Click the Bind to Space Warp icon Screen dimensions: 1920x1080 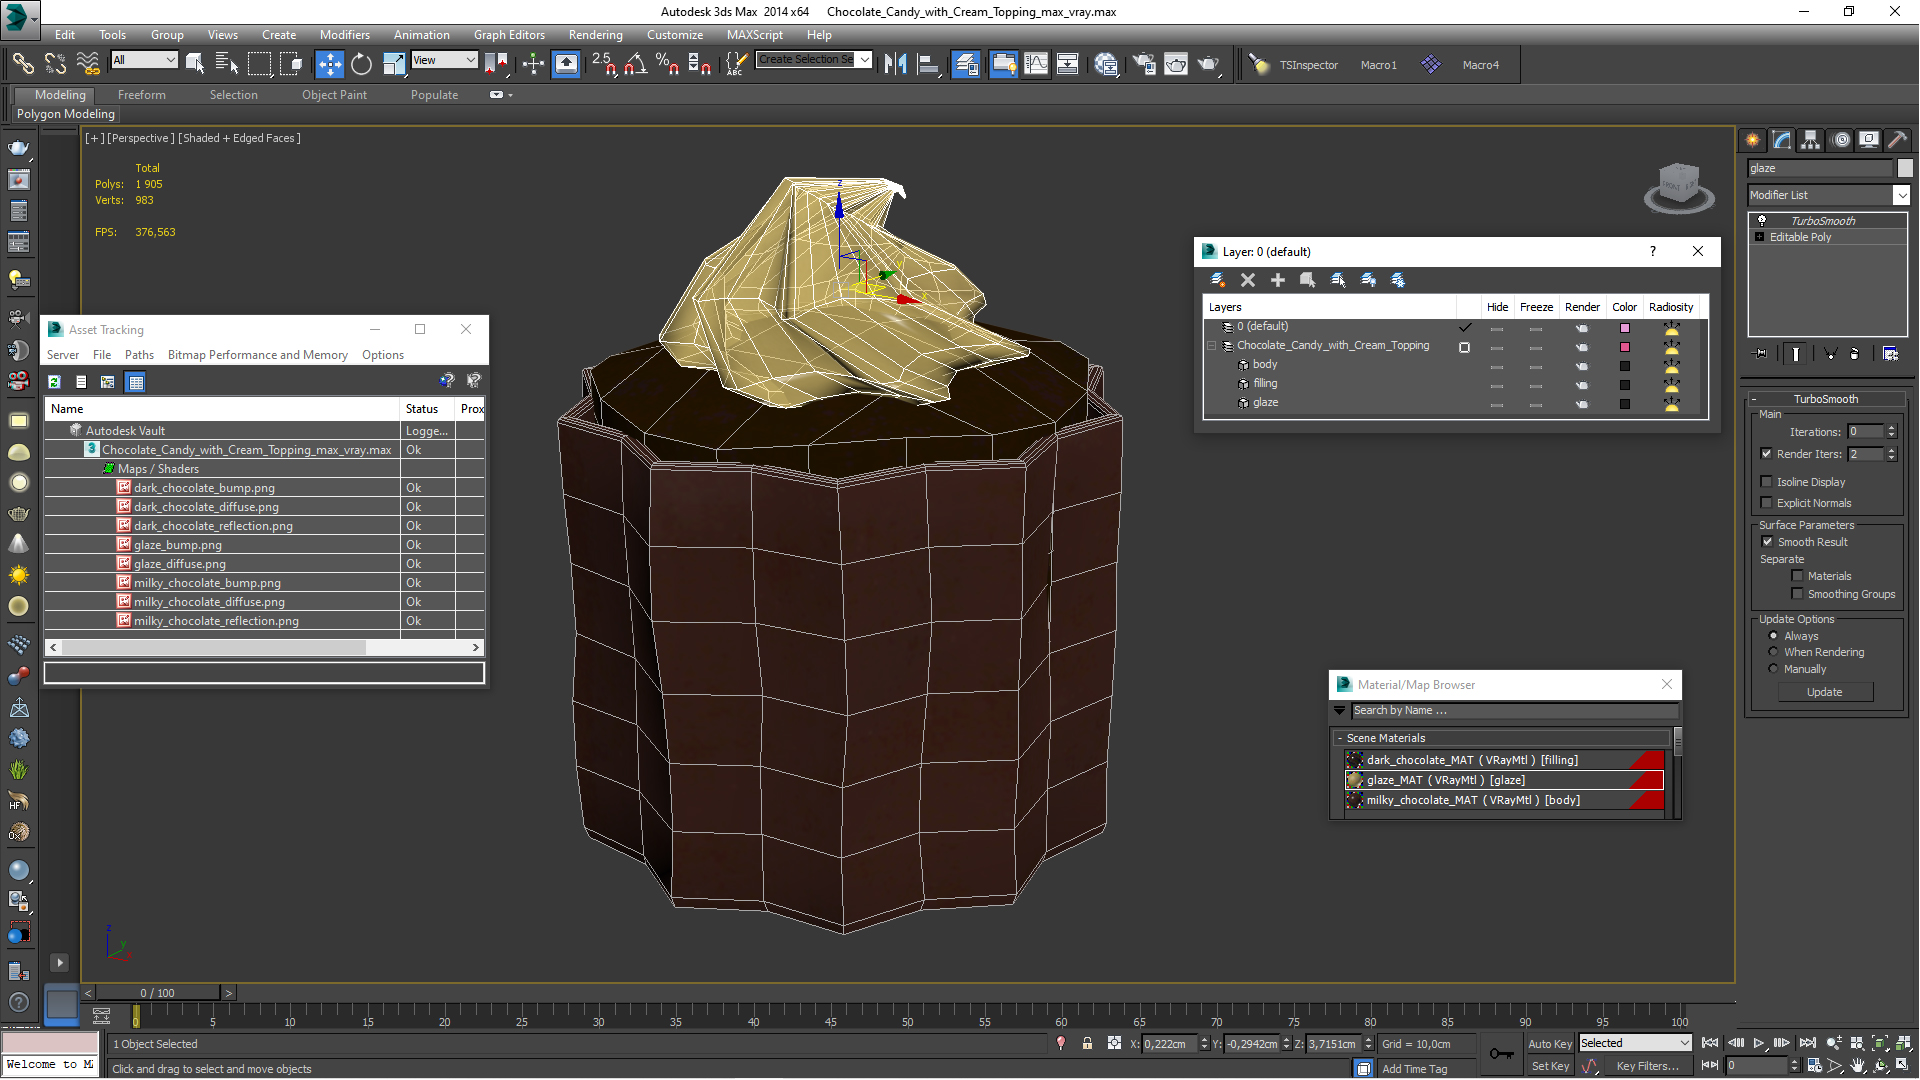(88, 64)
